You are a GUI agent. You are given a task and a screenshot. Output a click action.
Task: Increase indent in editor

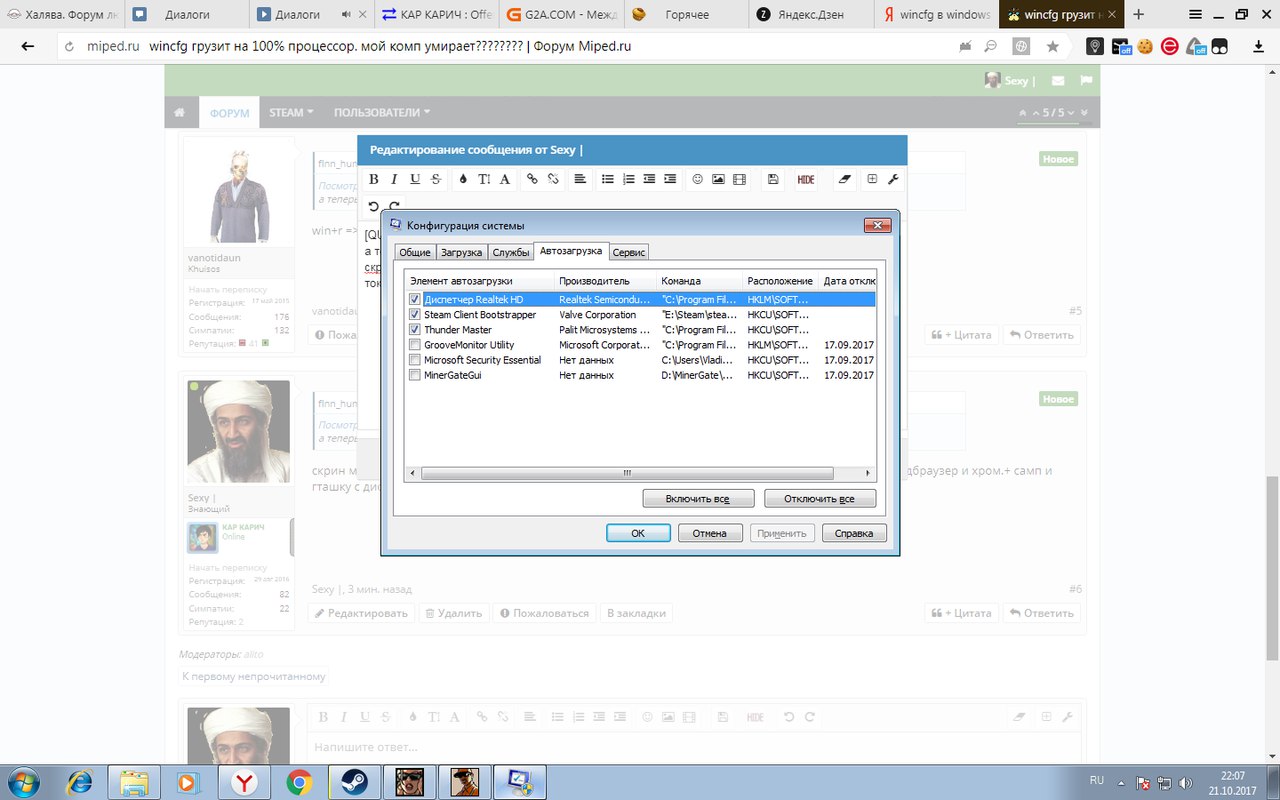point(670,179)
